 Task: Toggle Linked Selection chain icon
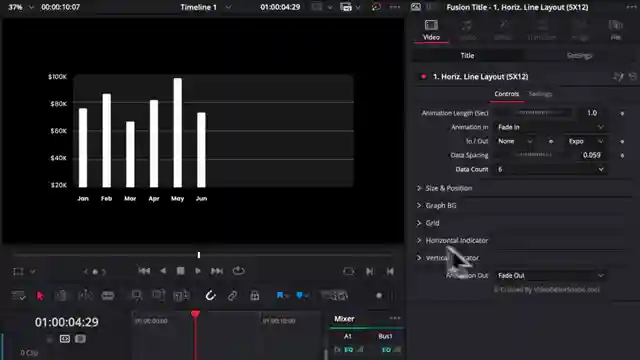(x=232, y=296)
